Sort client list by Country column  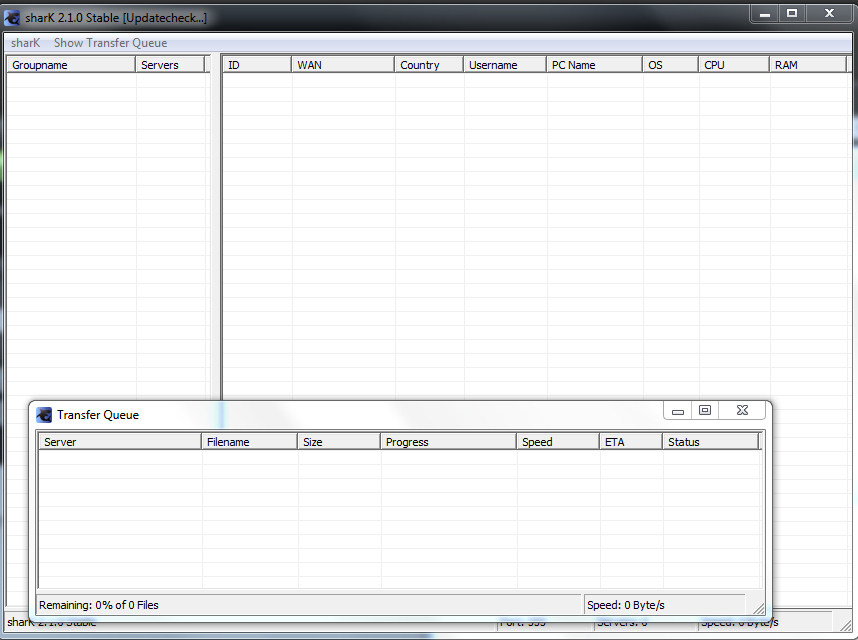tap(429, 65)
